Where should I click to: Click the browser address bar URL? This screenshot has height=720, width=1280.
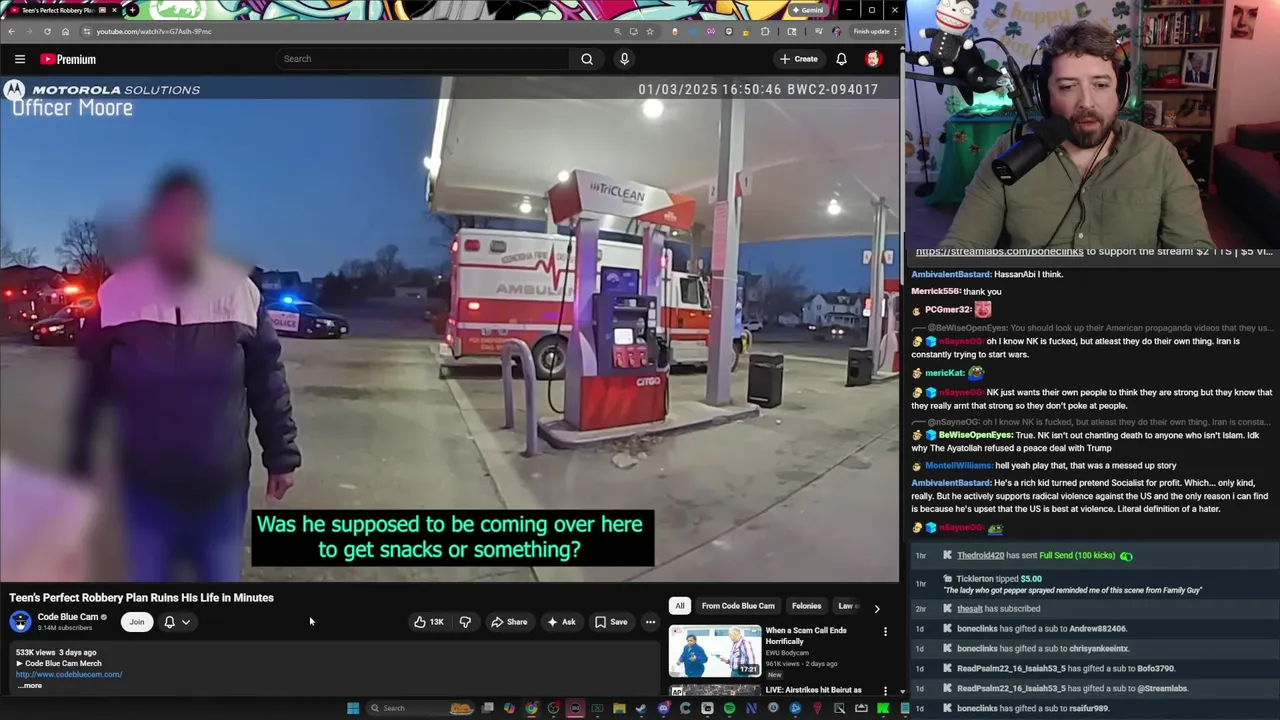[x=154, y=31]
